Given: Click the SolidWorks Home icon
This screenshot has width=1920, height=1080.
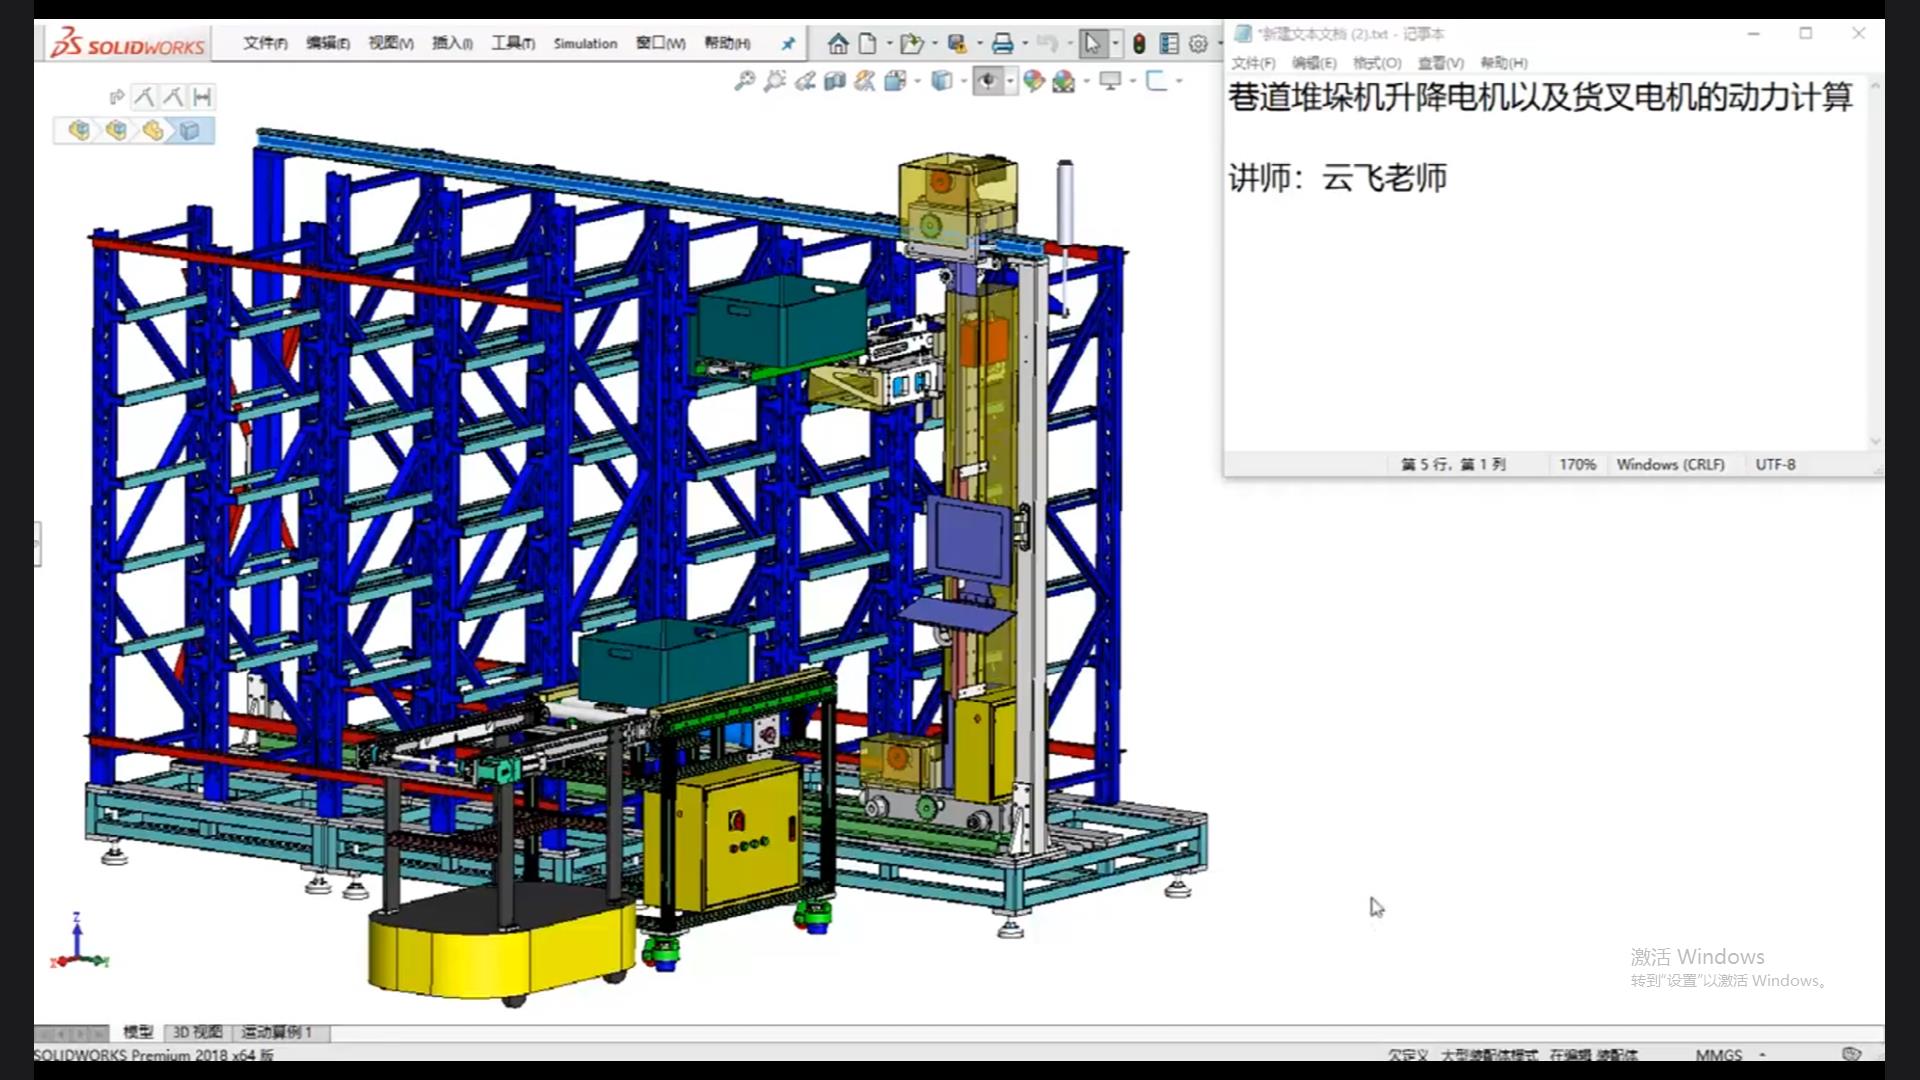Looking at the screenshot, I should pos(838,44).
